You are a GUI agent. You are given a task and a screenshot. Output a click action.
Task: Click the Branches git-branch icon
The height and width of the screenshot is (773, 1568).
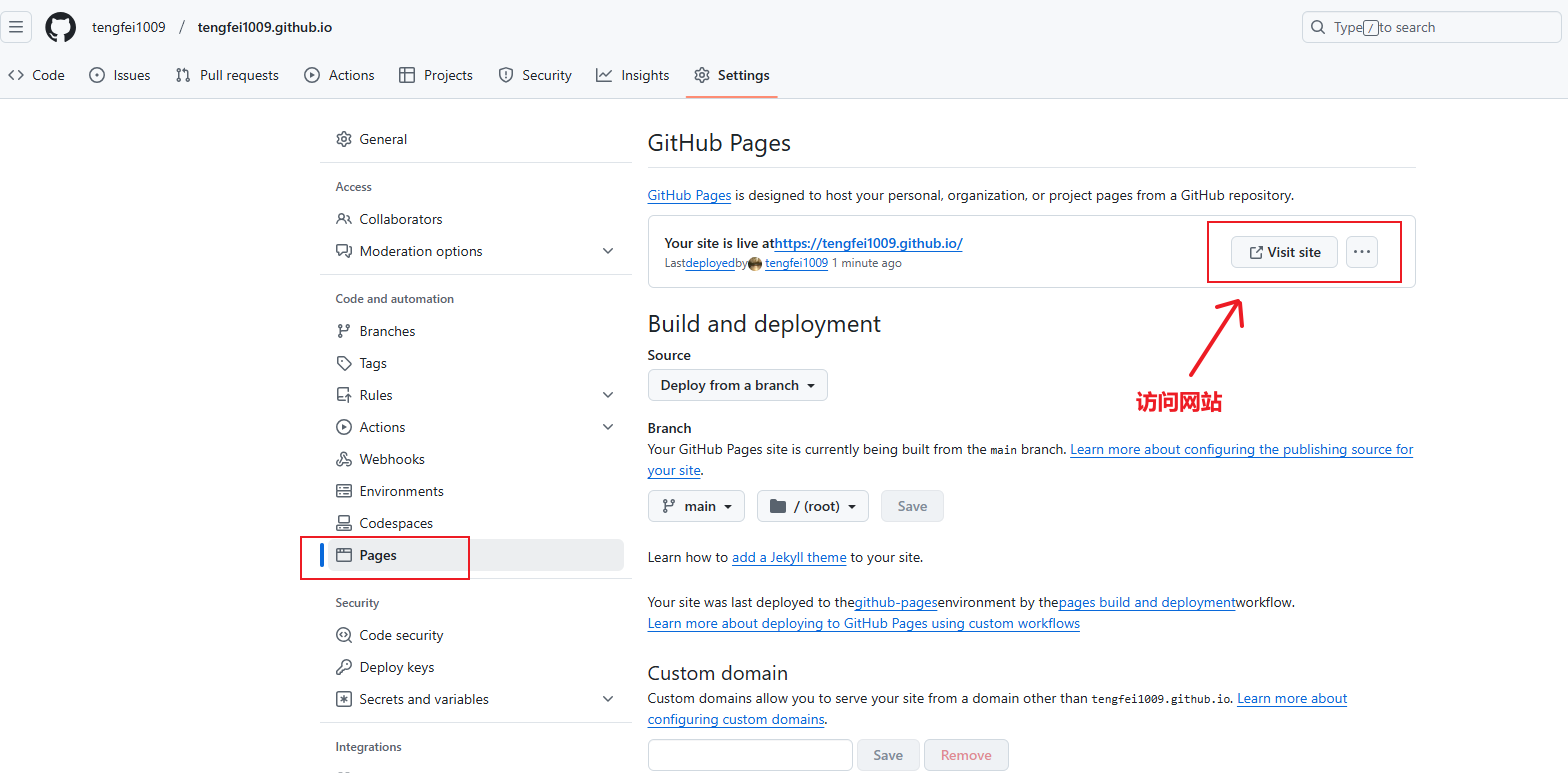coord(344,331)
